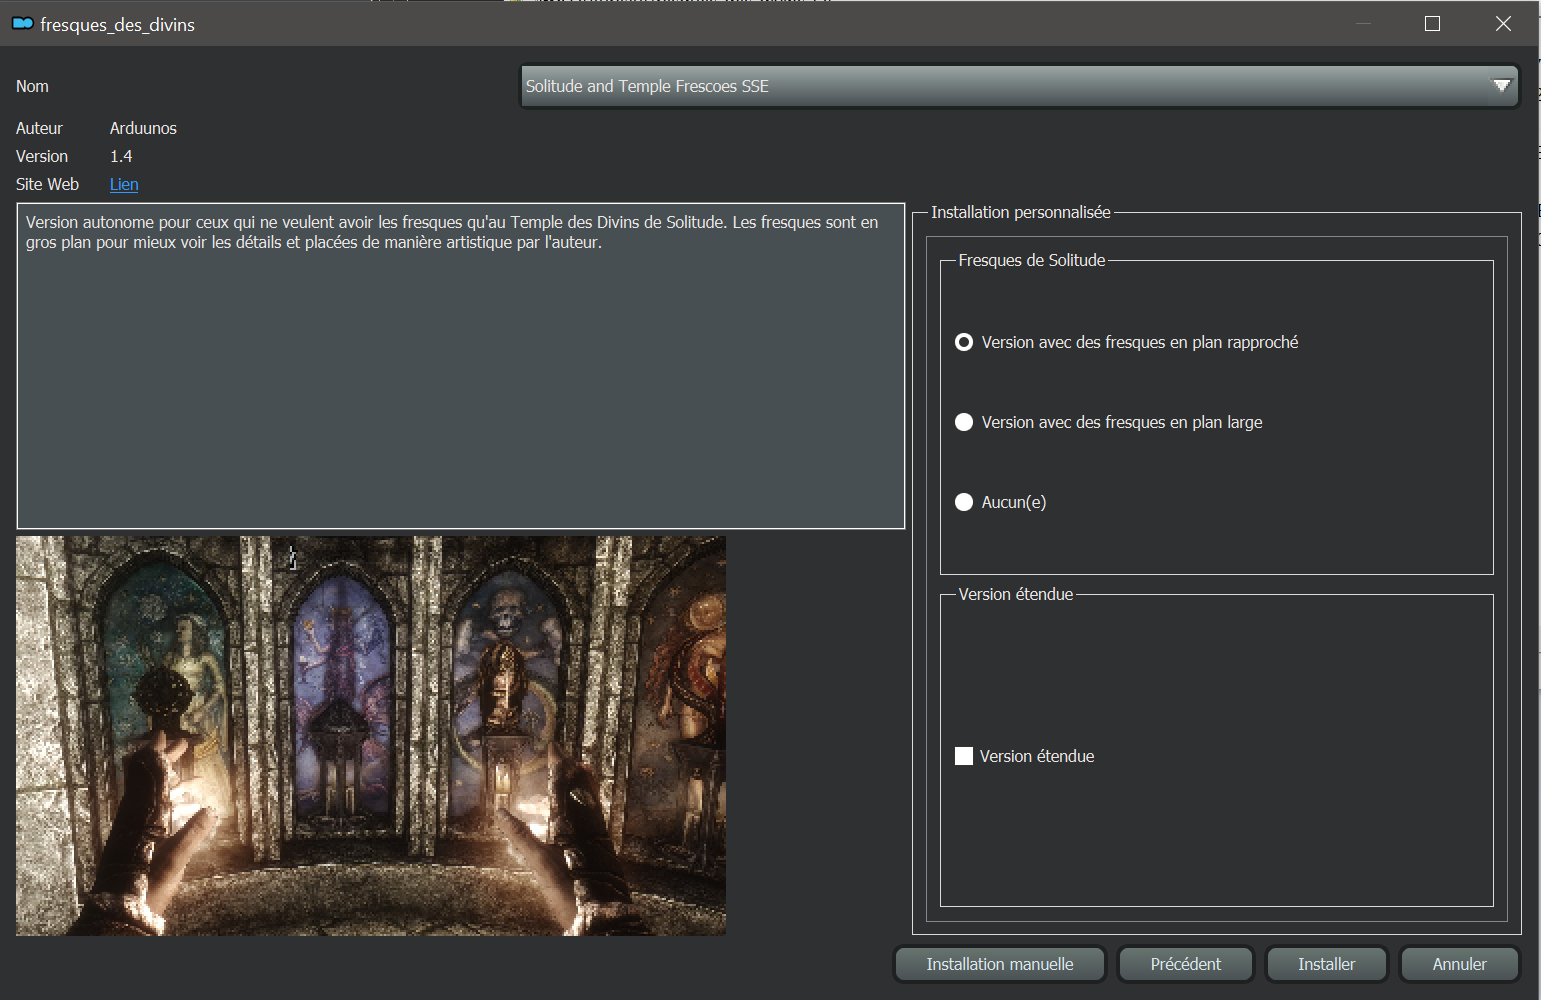Maximize the fresques_des_divins window
Image resolution: width=1541 pixels, height=1000 pixels.
(1432, 23)
